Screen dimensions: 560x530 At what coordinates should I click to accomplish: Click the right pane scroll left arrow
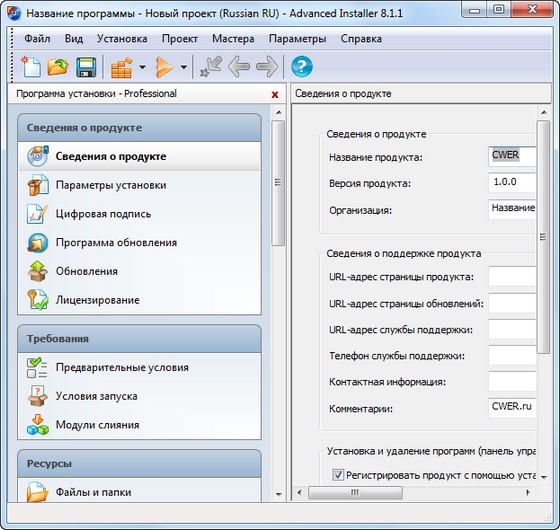pyautogui.click(x=299, y=492)
